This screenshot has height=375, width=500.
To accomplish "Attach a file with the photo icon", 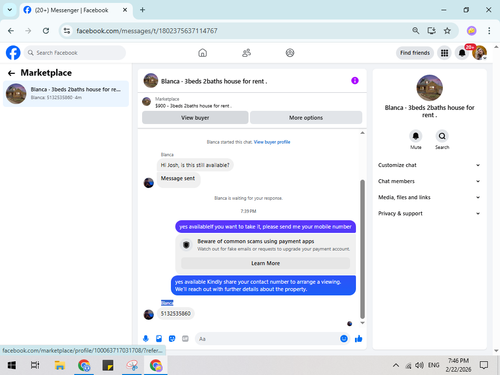I will coord(159,339).
